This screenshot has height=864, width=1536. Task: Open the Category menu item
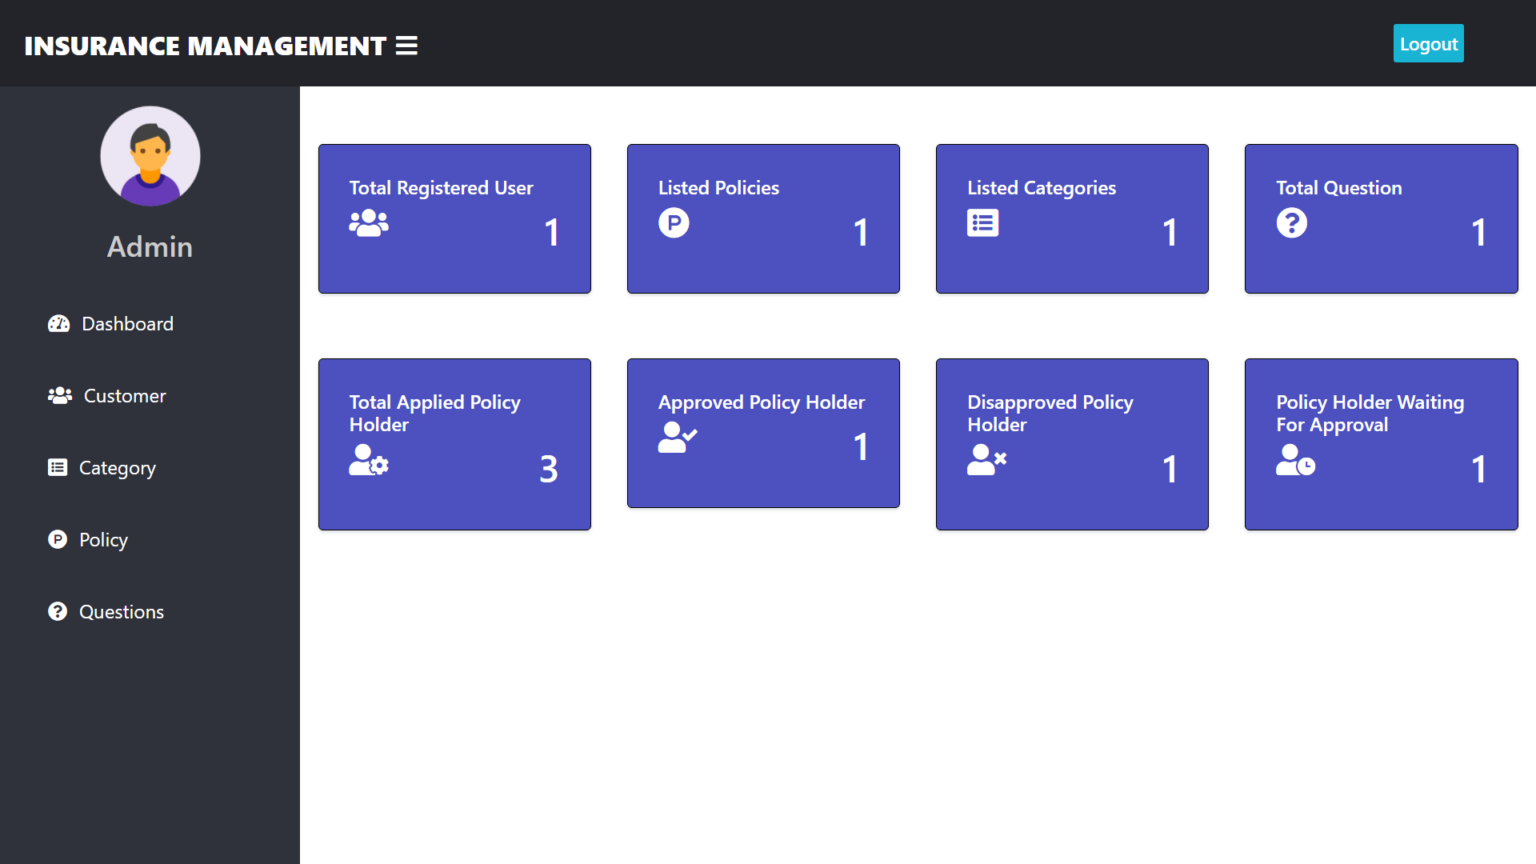point(102,468)
